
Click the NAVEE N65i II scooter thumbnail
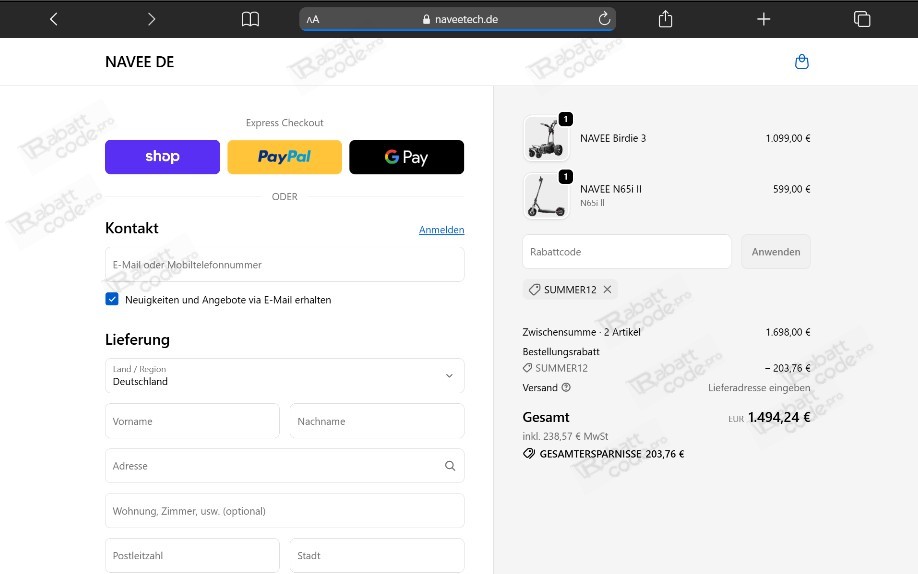coord(546,196)
